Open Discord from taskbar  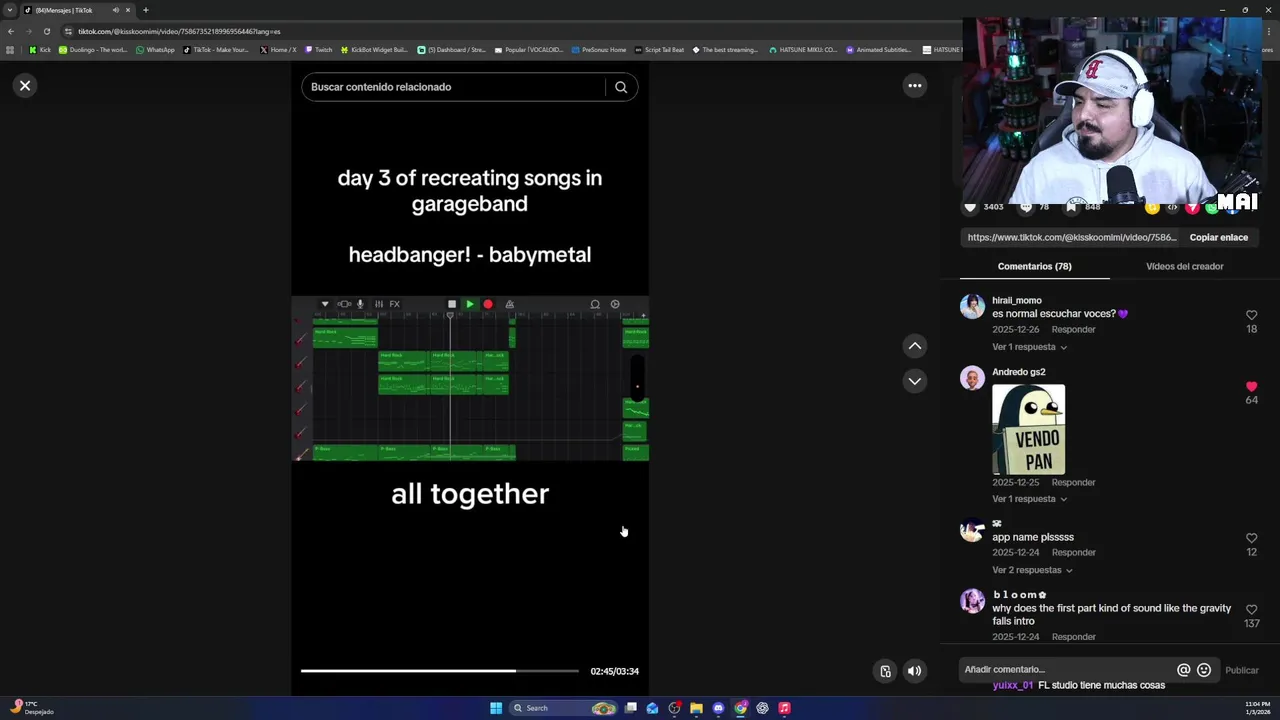(718, 708)
